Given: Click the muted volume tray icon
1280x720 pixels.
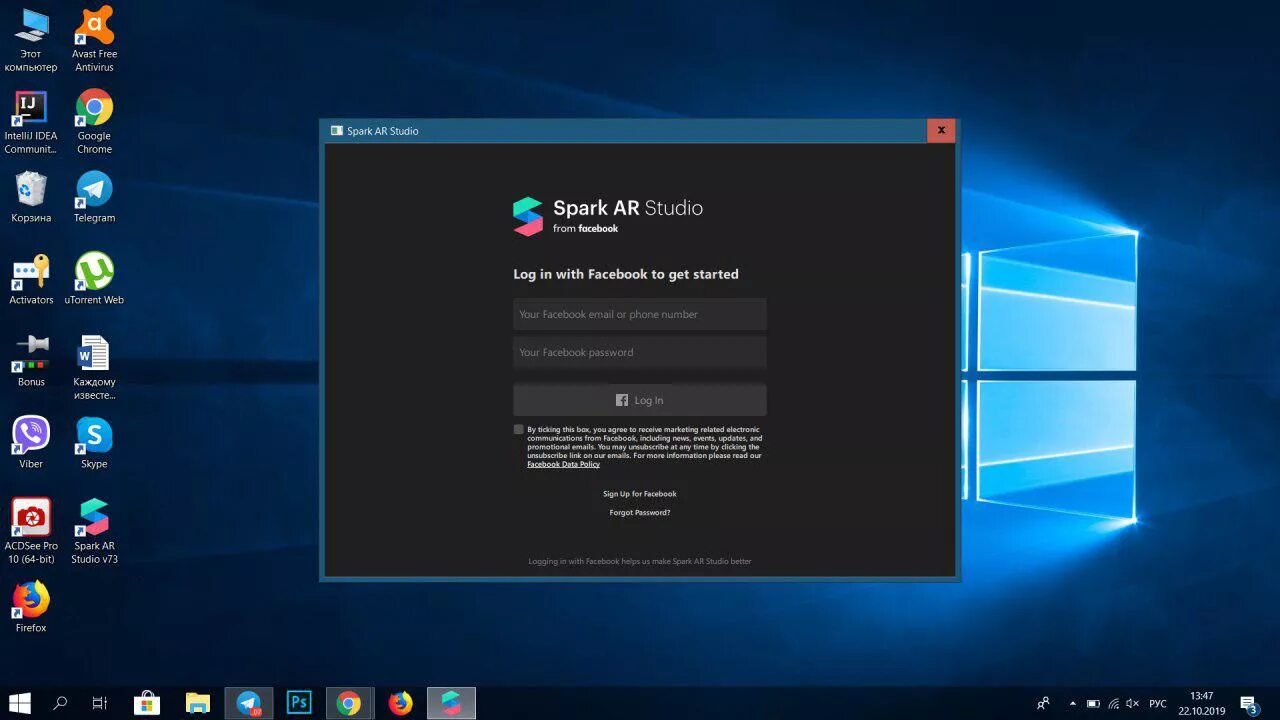Looking at the screenshot, I should click(x=1133, y=703).
